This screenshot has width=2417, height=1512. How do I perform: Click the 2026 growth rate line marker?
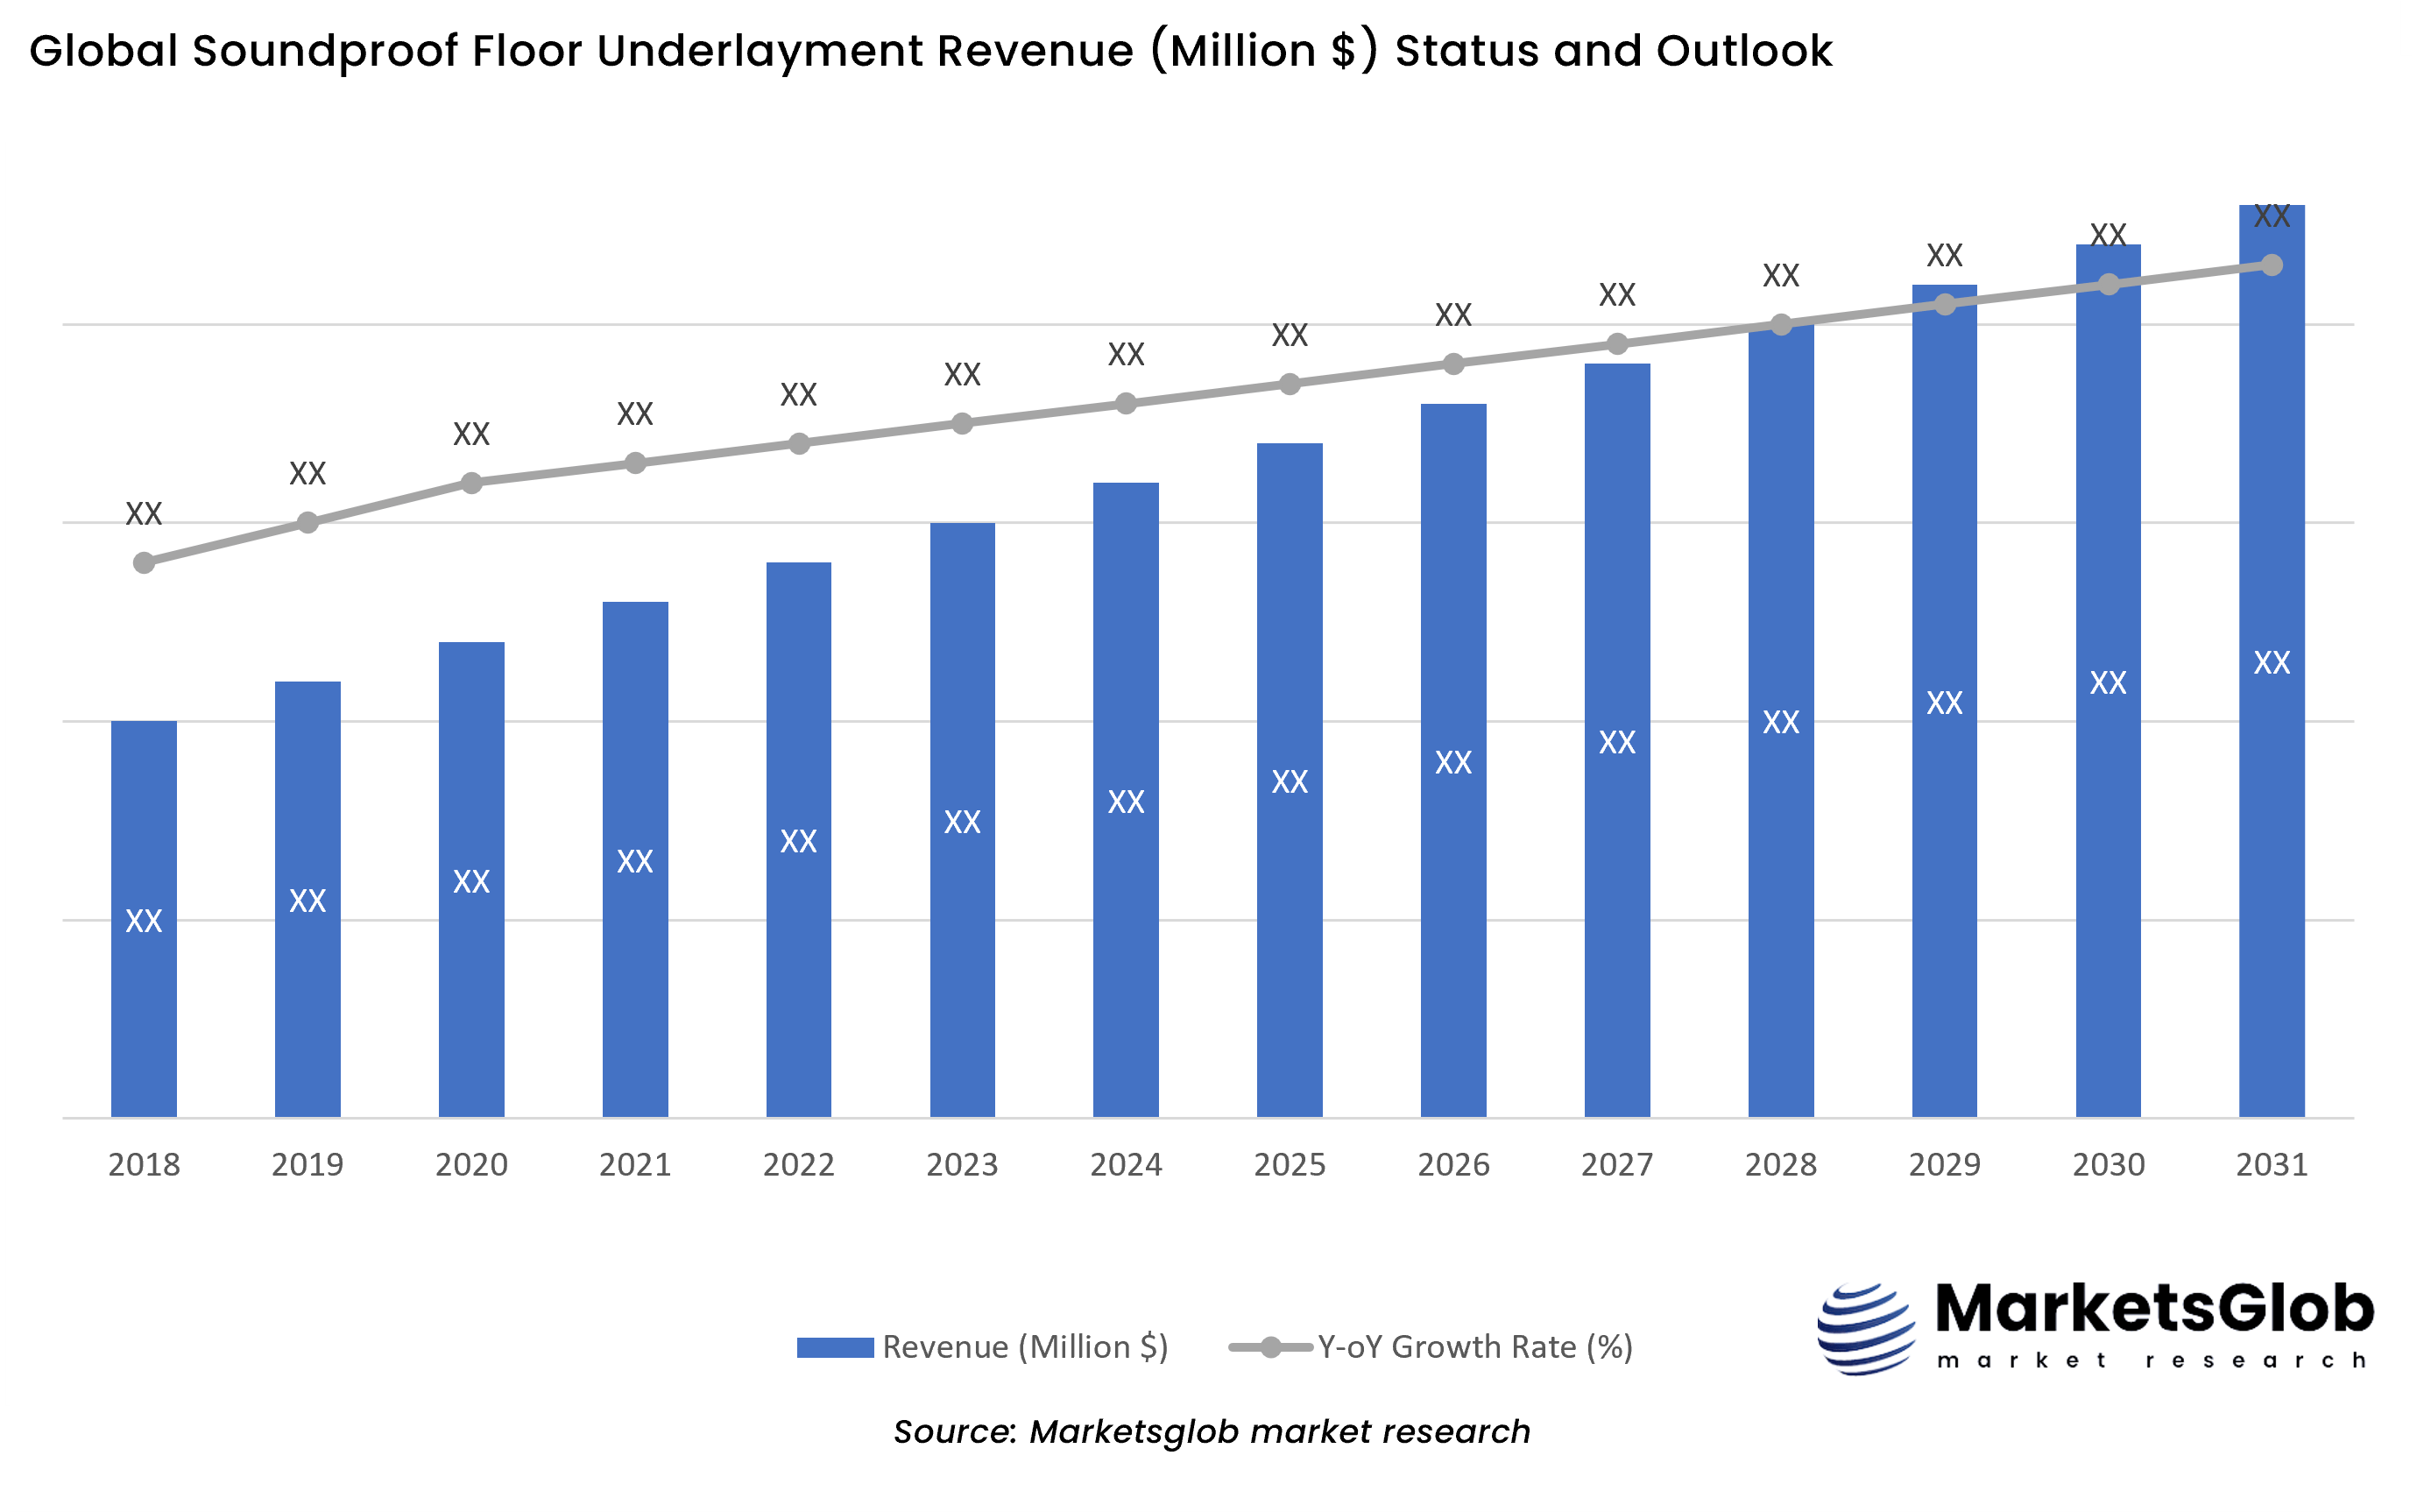[1454, 364]
